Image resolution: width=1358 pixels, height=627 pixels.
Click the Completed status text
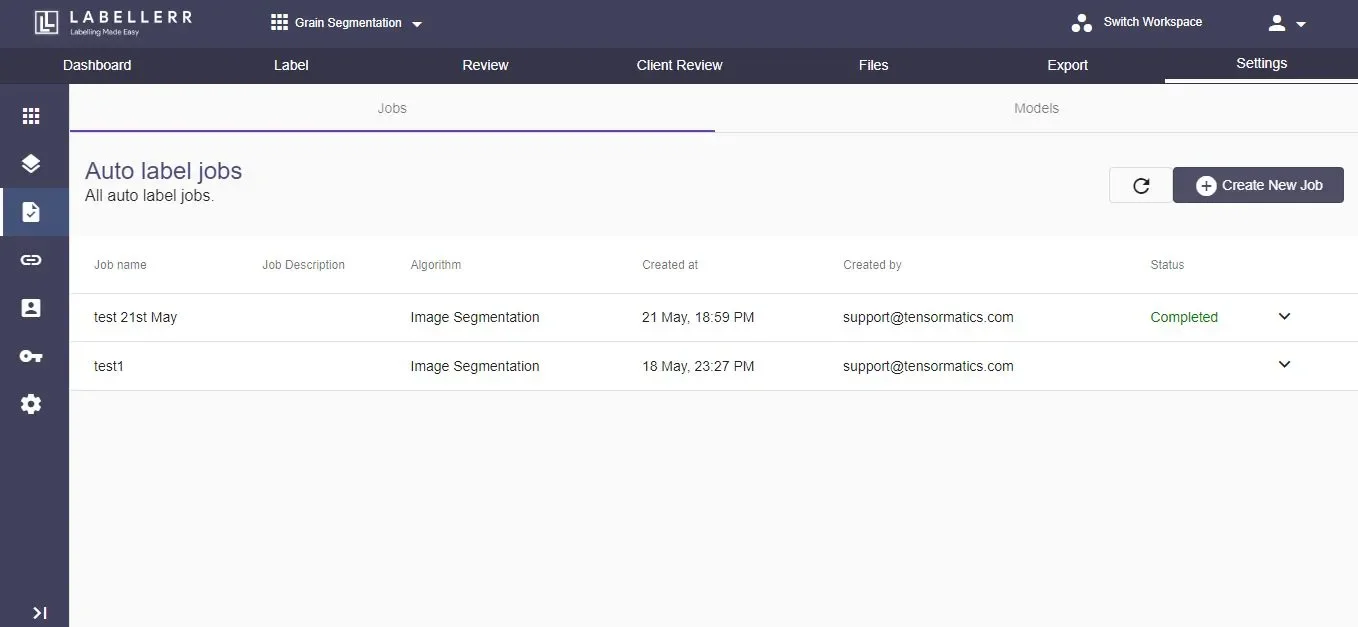pyautogui.click(x=1184, y=317)
